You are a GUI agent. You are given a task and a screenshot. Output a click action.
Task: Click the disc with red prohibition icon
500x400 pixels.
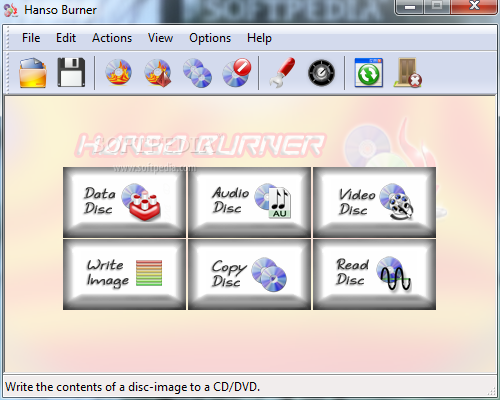pyautogui.click(x=237, y=72)
